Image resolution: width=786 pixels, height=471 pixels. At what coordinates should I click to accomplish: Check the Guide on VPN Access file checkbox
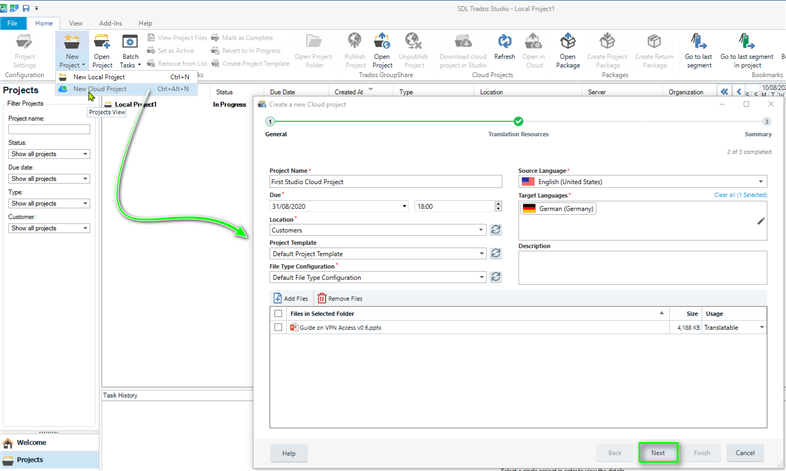(278, 327)
